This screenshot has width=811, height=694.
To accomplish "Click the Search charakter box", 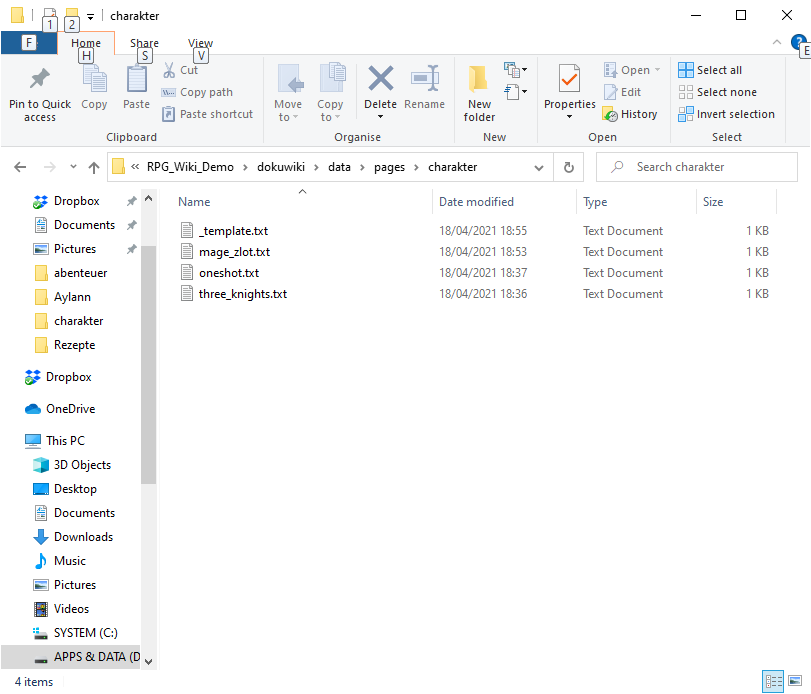I will point(697,167).
